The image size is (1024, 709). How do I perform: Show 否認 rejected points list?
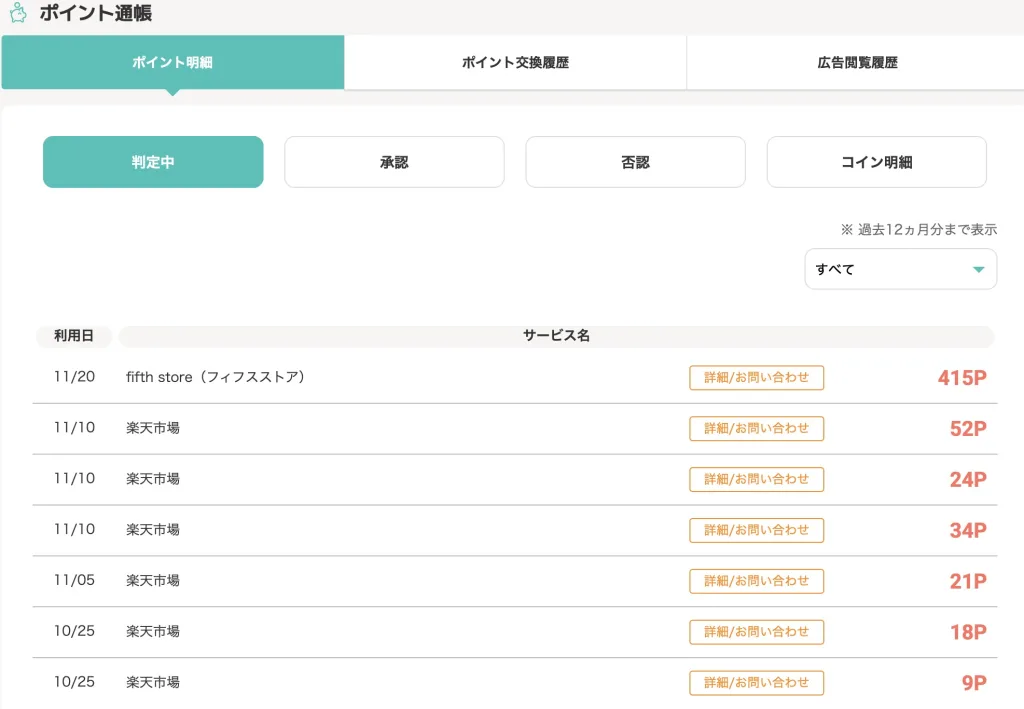coord(635,162)
